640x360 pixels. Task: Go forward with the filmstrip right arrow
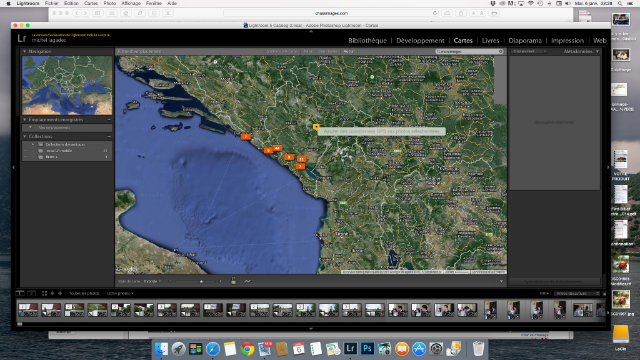(x=60, y=293)
